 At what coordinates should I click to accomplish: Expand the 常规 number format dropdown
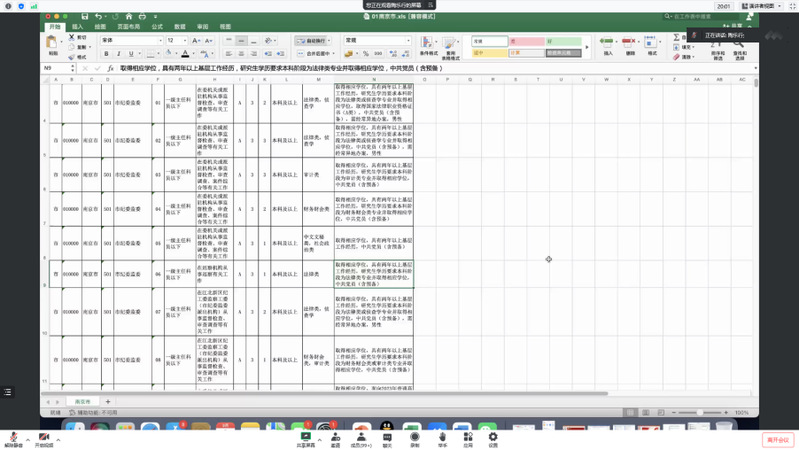408,41
